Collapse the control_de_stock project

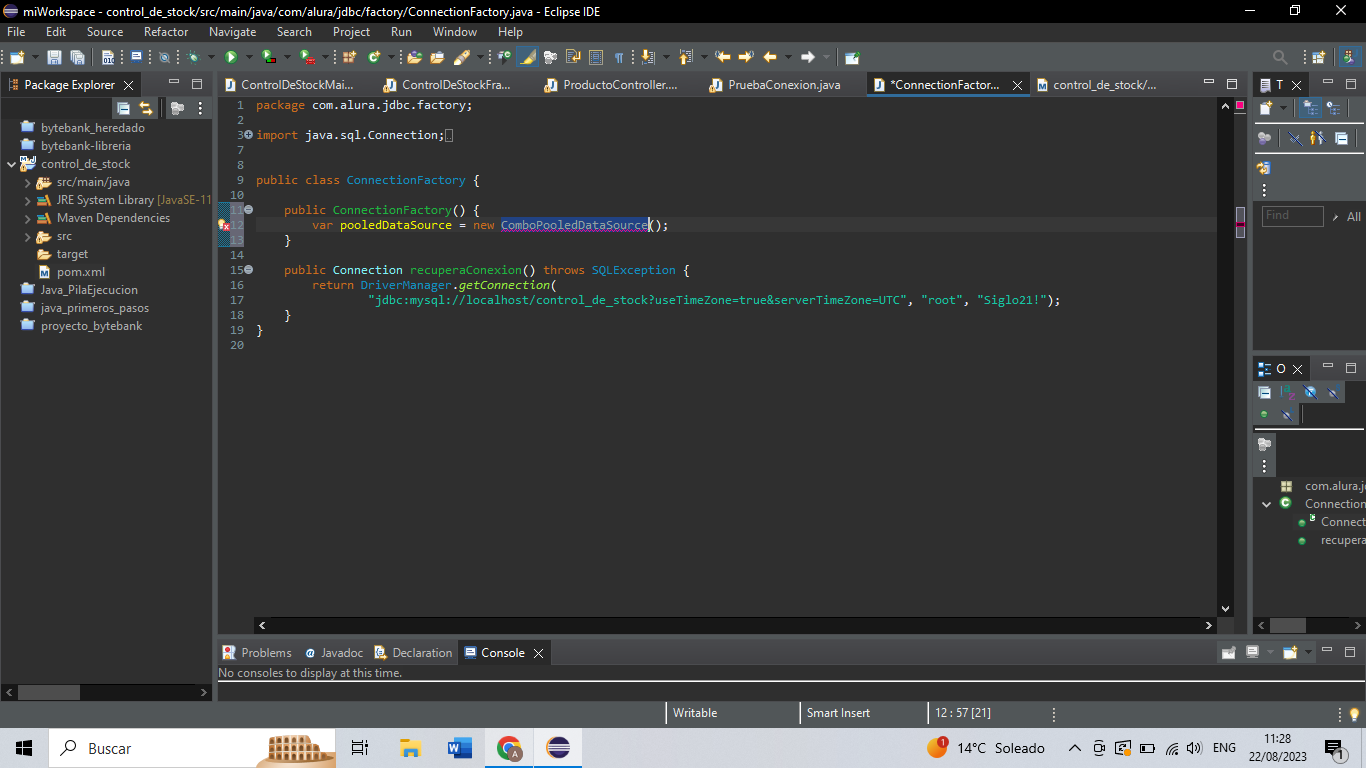pos(12,164)
